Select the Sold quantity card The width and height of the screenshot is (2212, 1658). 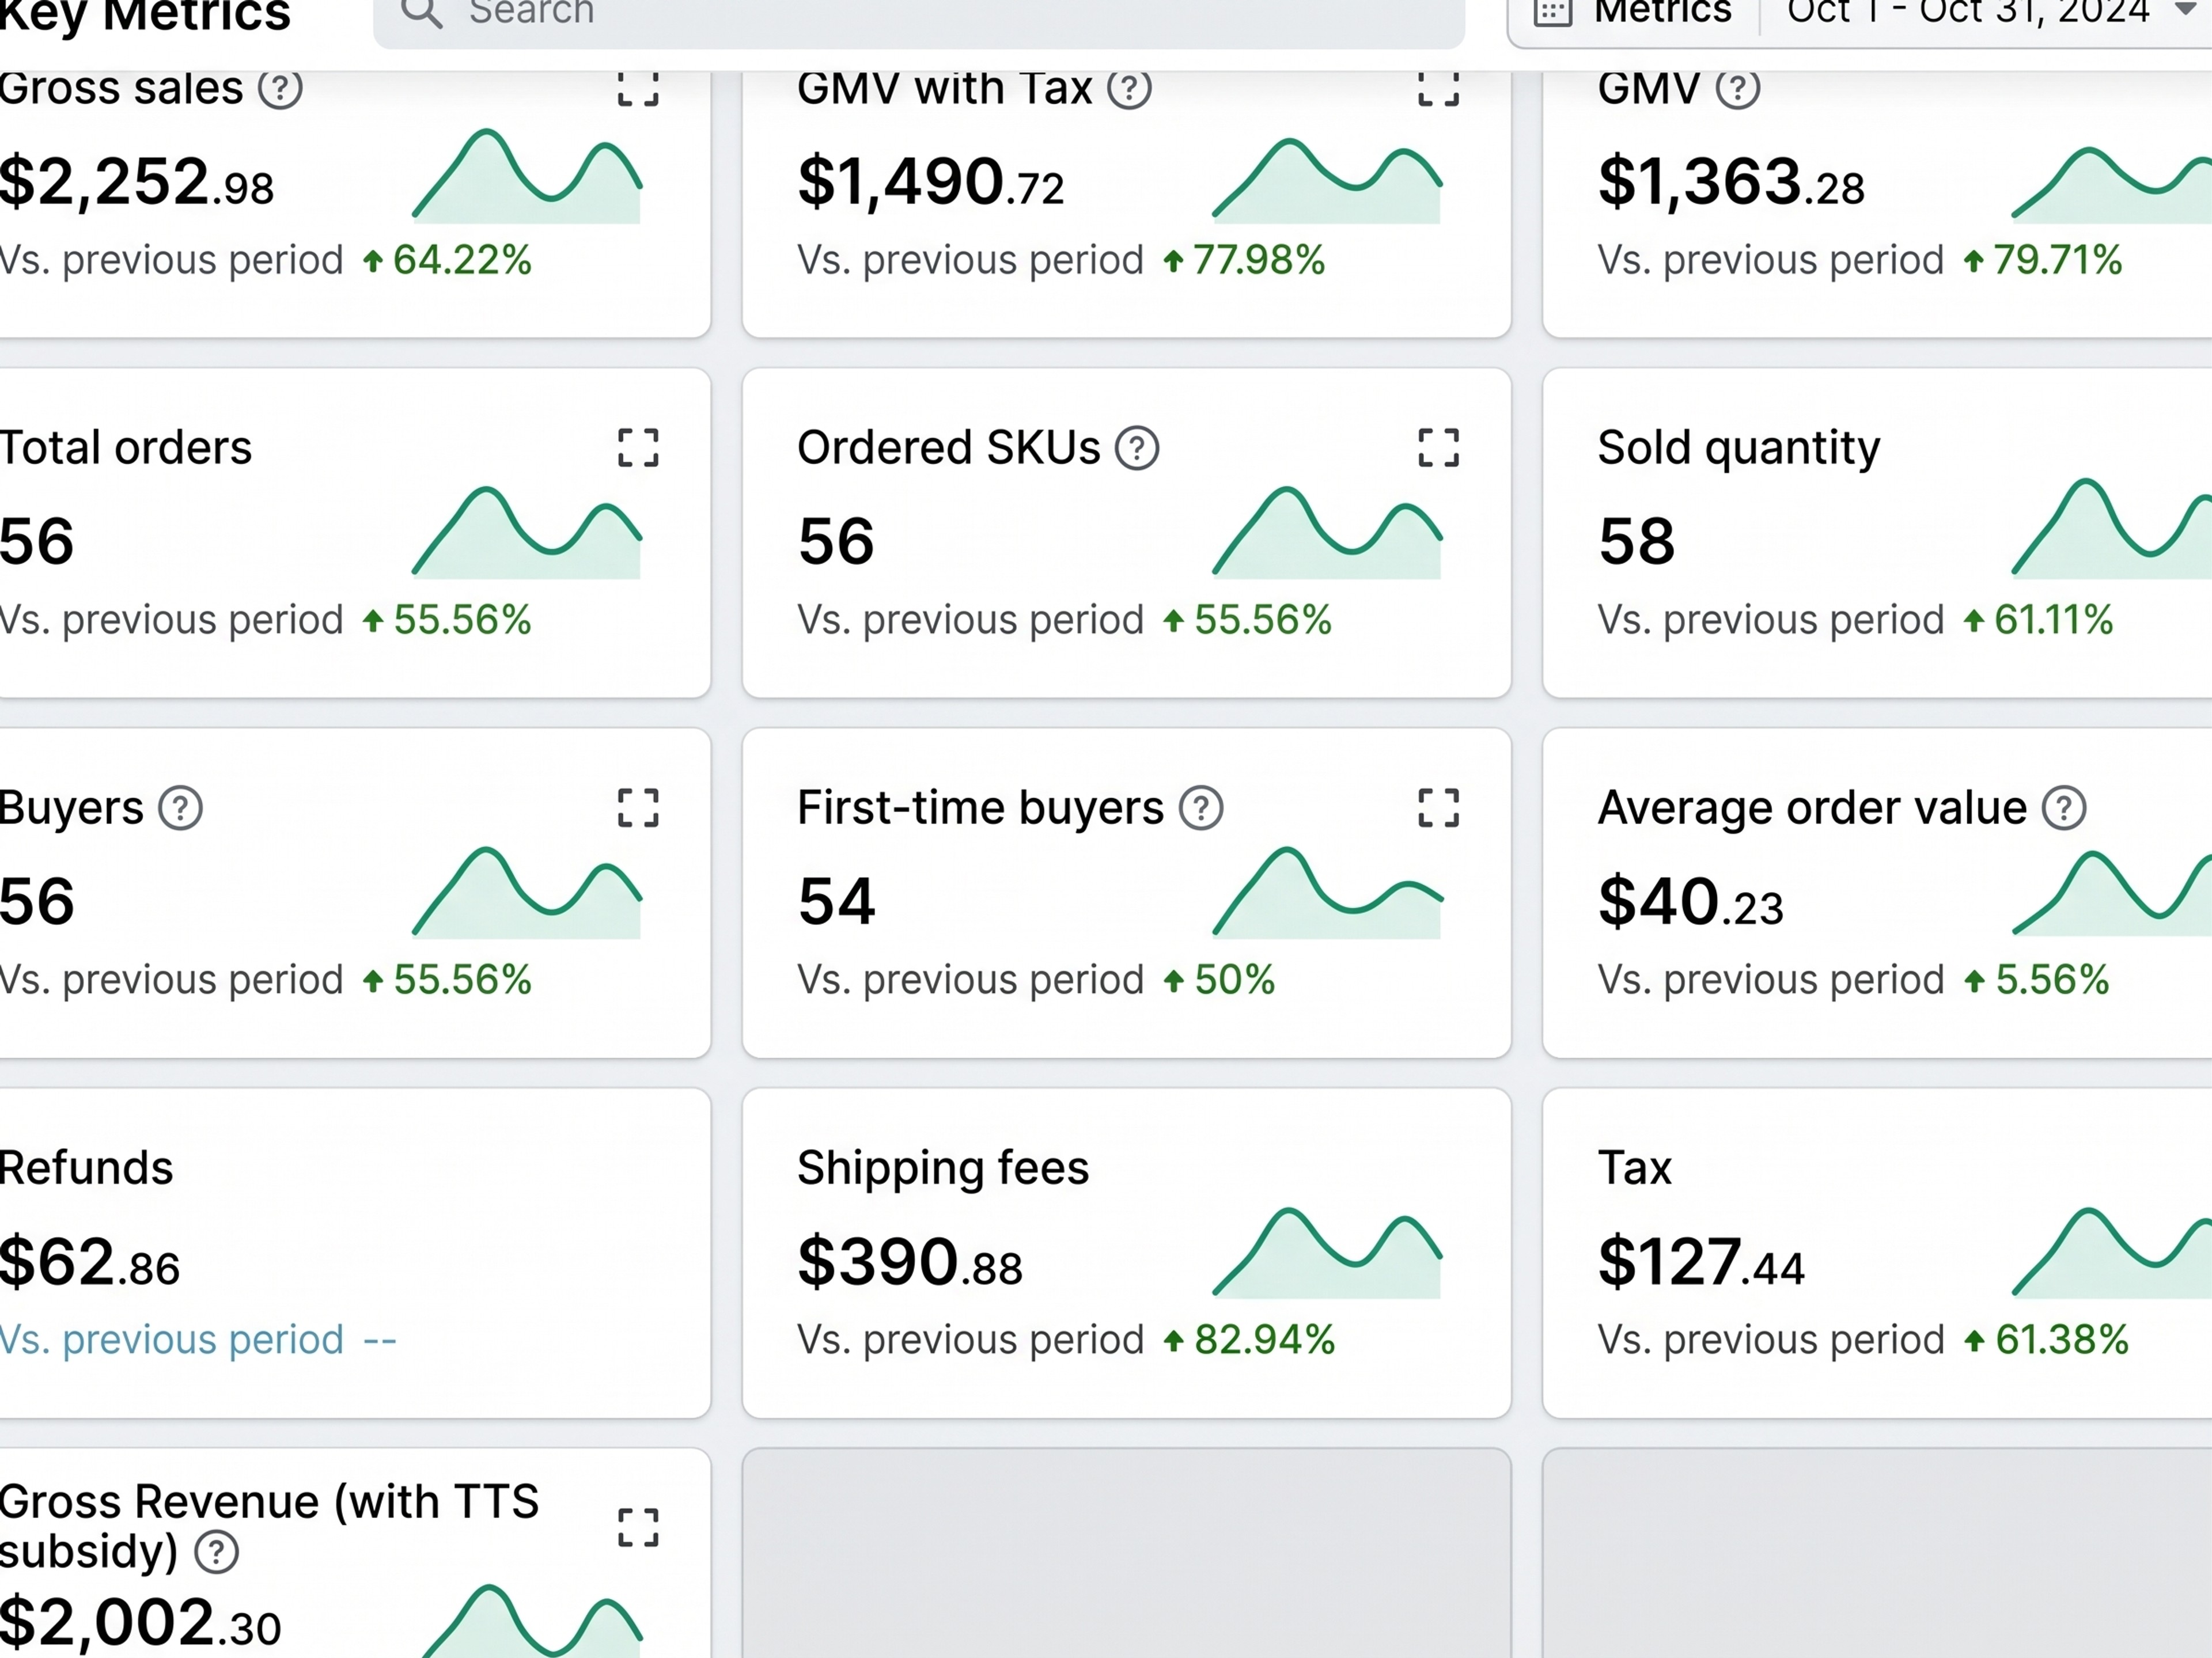pyautogui.click(x=1877, y=533)
